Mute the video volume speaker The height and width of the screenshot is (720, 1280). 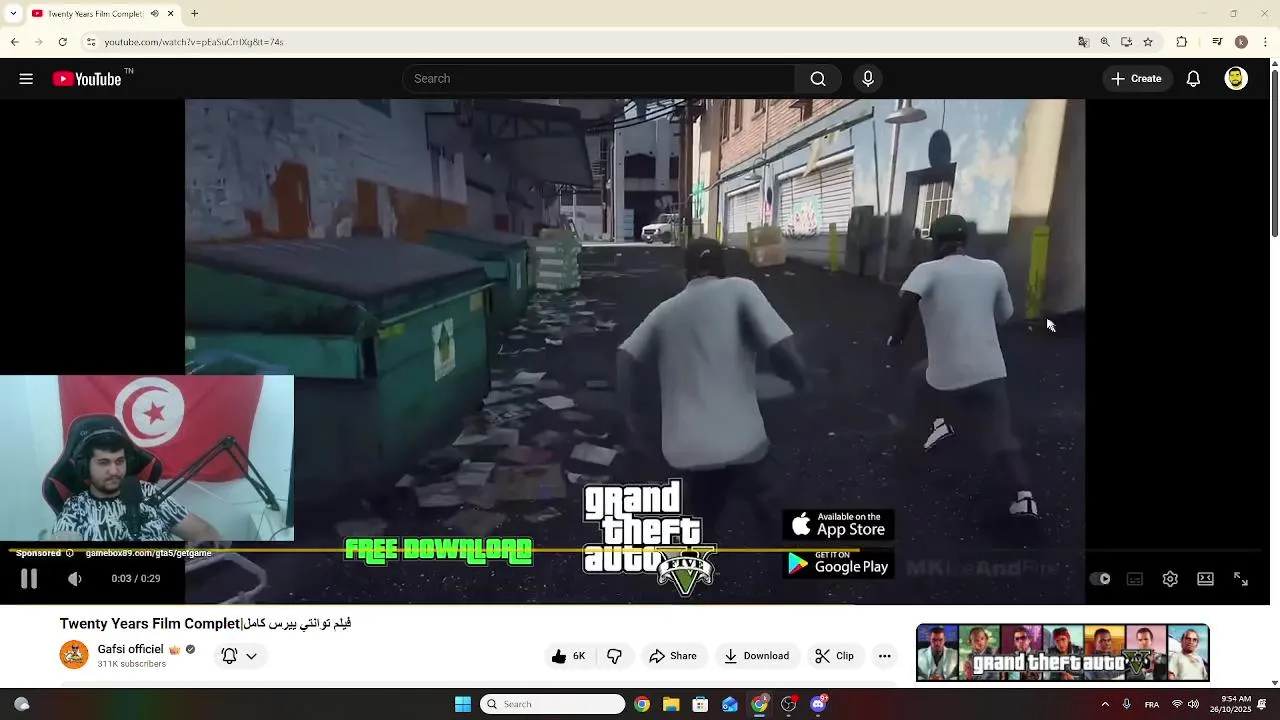75,578
